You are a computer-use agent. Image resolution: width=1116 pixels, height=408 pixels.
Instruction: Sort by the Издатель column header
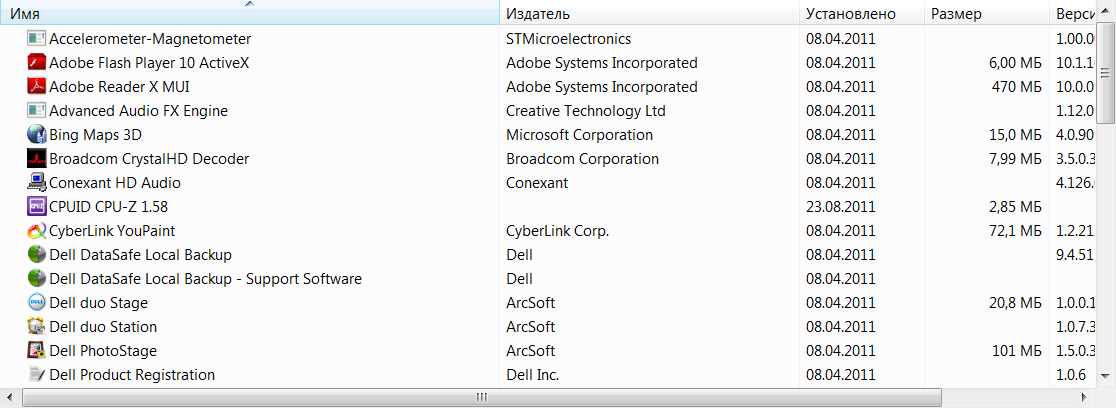(650, 14)
